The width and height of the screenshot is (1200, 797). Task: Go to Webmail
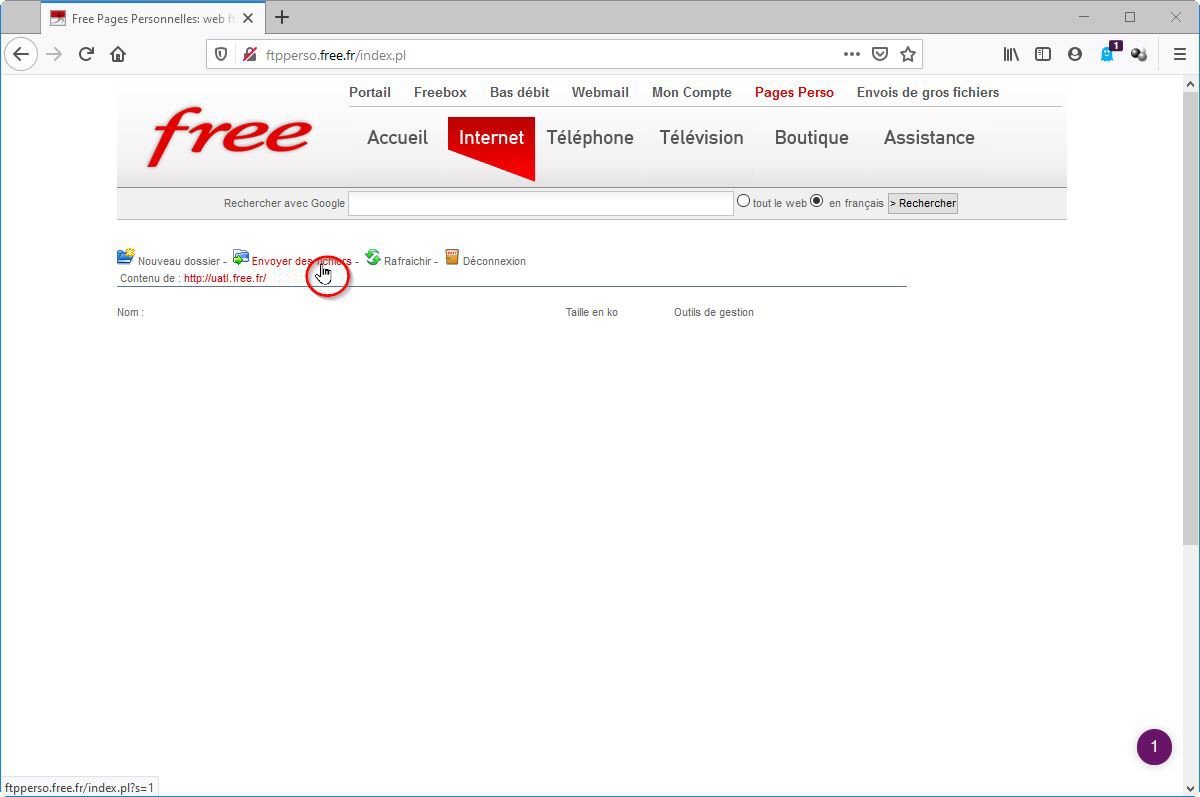pos(600,92)
